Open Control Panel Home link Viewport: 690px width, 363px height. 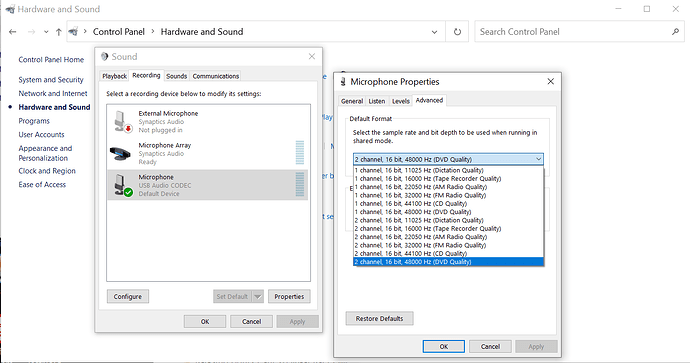click(51, 59)
